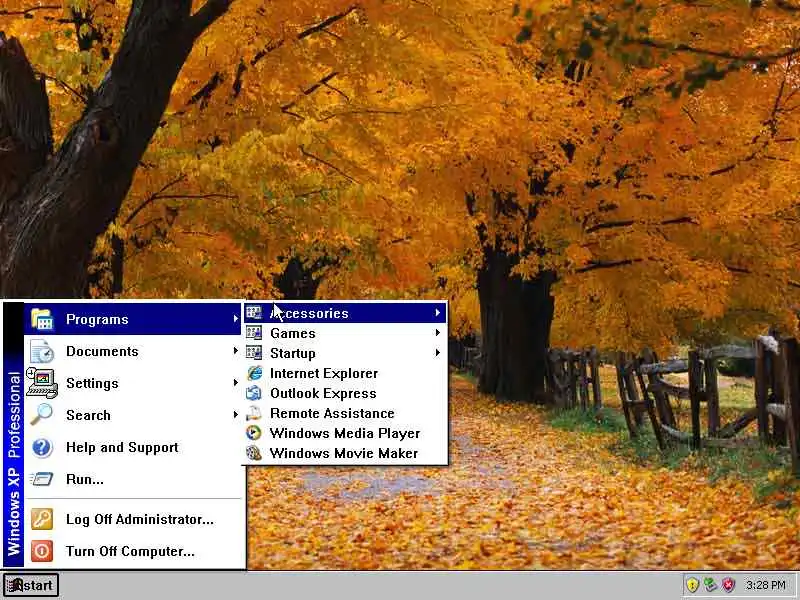This screenshot has width=800, height=600.
Task: Choose Log Off Administrator...
Action: pos(133,519)
